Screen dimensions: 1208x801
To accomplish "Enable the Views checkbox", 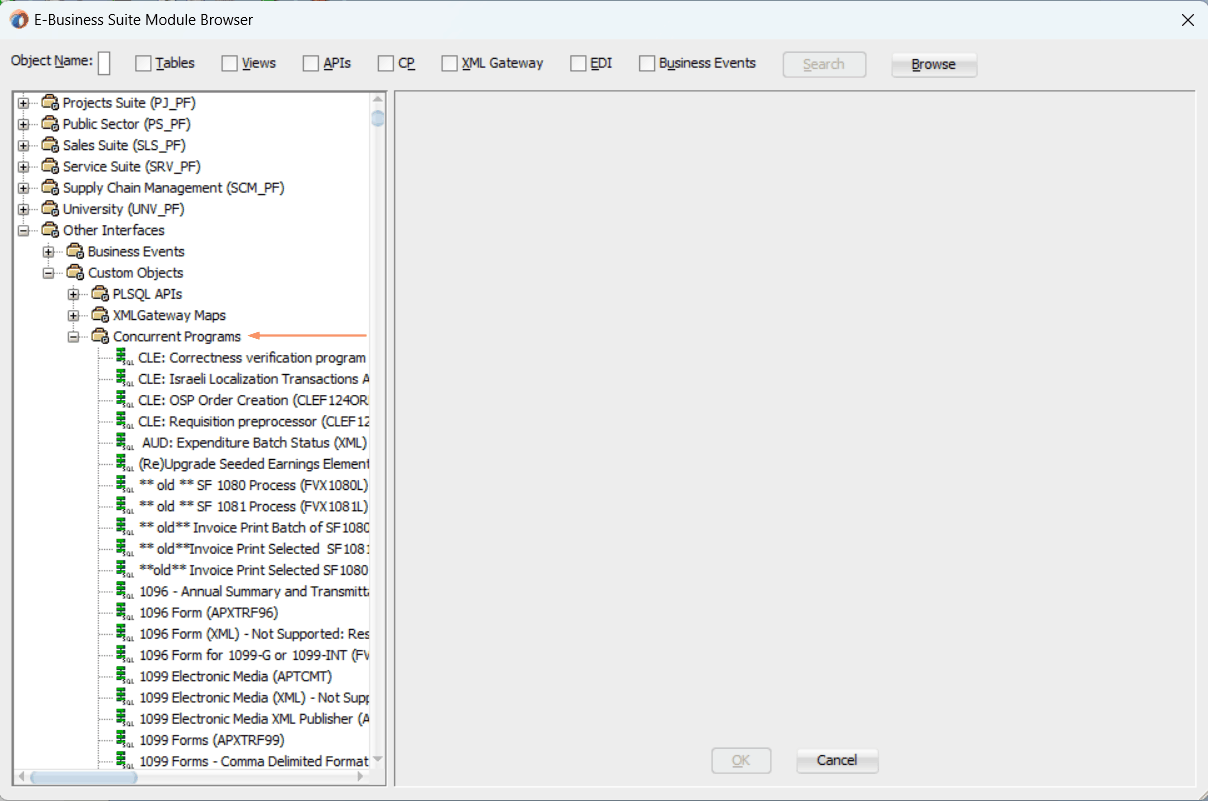I will point(230,63).
